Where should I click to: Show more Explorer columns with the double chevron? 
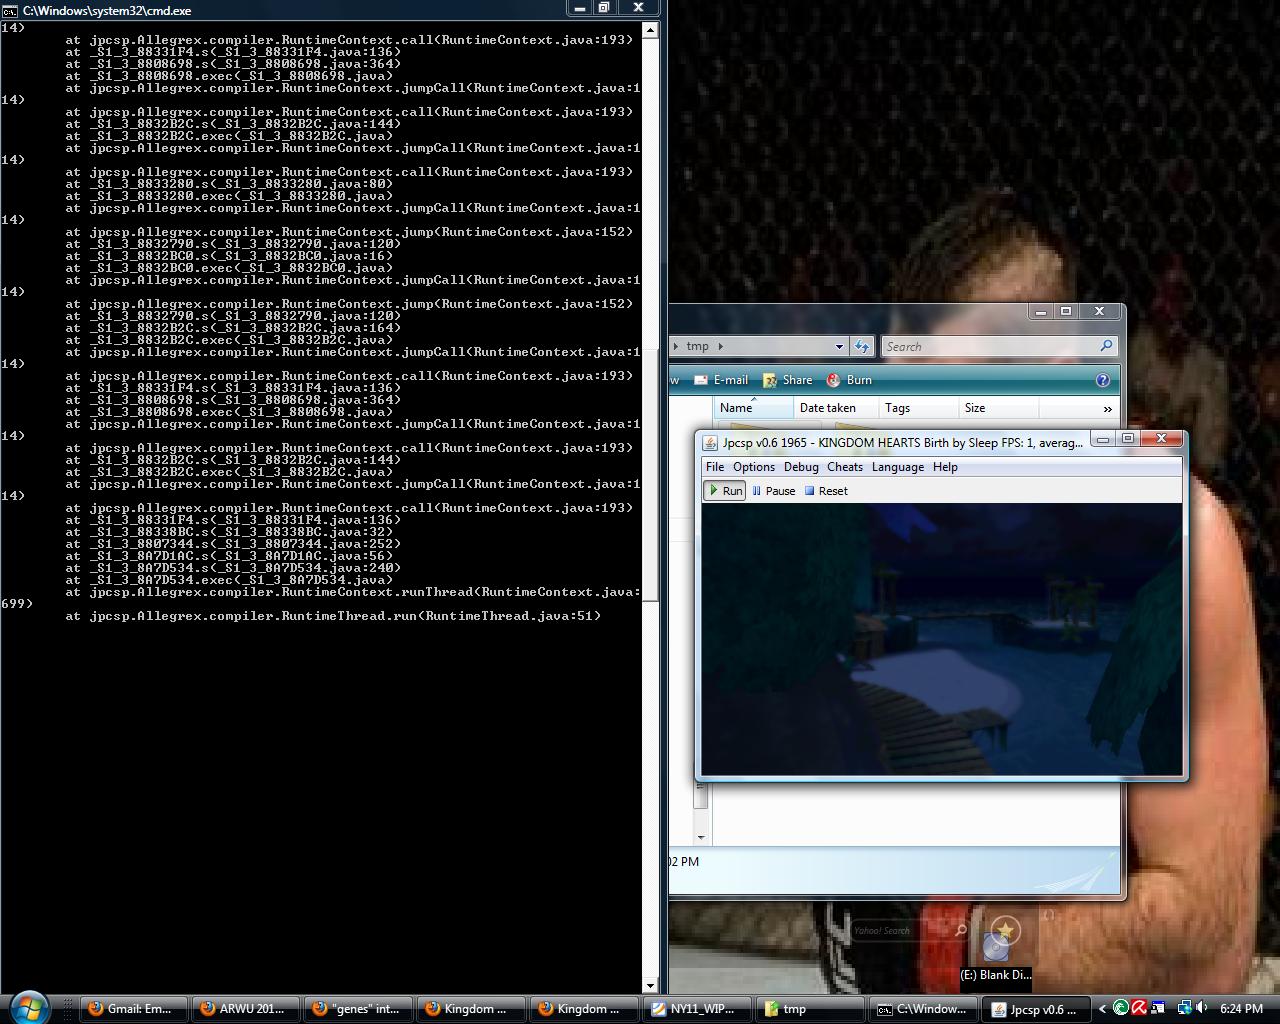point(1107,408)
